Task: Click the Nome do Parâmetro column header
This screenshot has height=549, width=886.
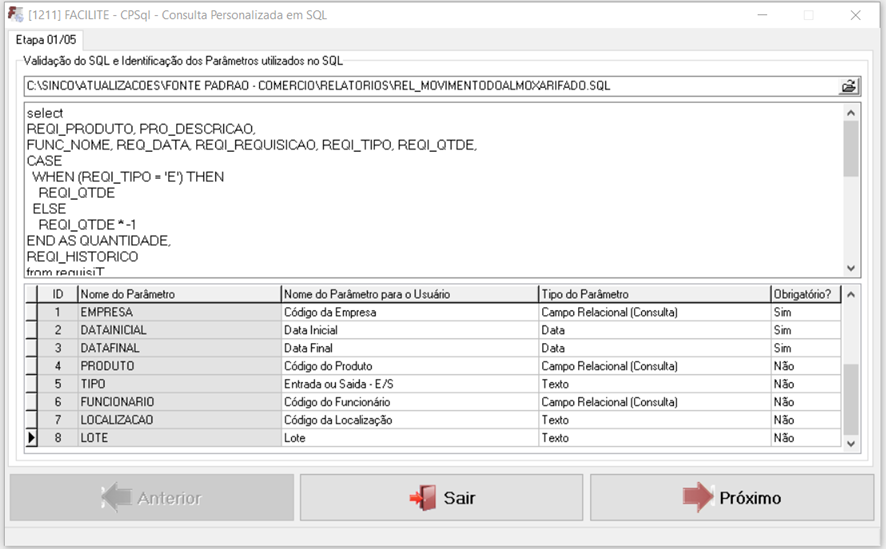Action: [179, 294]
